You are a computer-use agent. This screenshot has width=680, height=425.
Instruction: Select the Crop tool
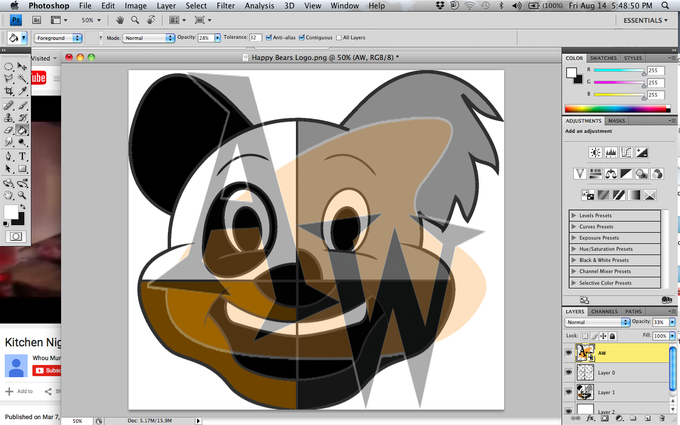(9, 91)
